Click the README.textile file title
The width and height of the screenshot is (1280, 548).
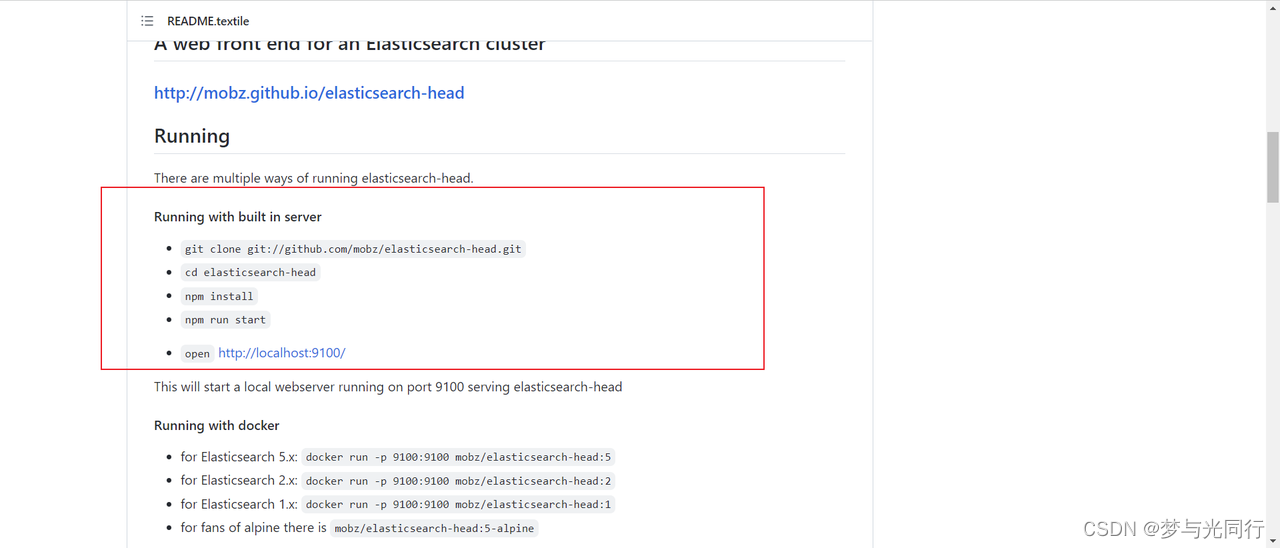pos(208,21)
